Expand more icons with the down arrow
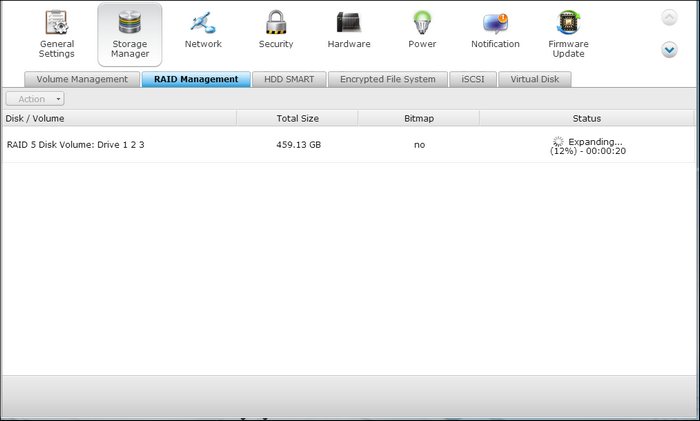This screenshot has width=700, height=421. pos(669,50)
